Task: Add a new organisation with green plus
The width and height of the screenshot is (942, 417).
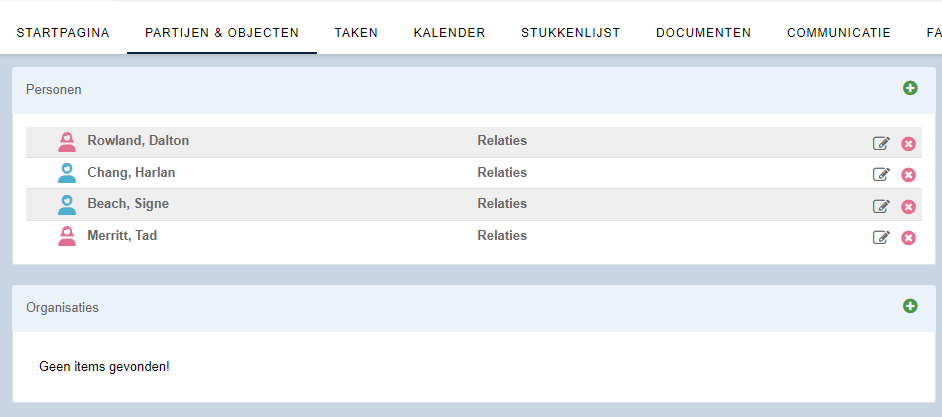Action: pos(910,306)
